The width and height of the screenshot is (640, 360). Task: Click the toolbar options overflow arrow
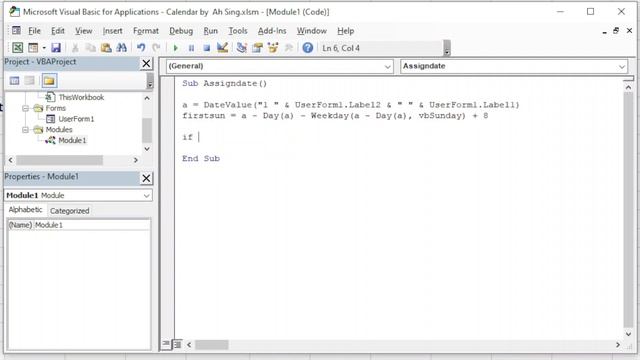point(447,48)
